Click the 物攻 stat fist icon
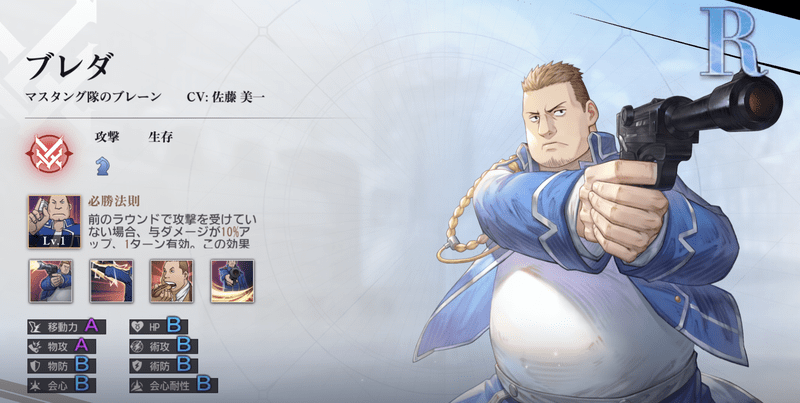Image resolution: width=800 pixels, height=403 pixels. tap(36, 347)
